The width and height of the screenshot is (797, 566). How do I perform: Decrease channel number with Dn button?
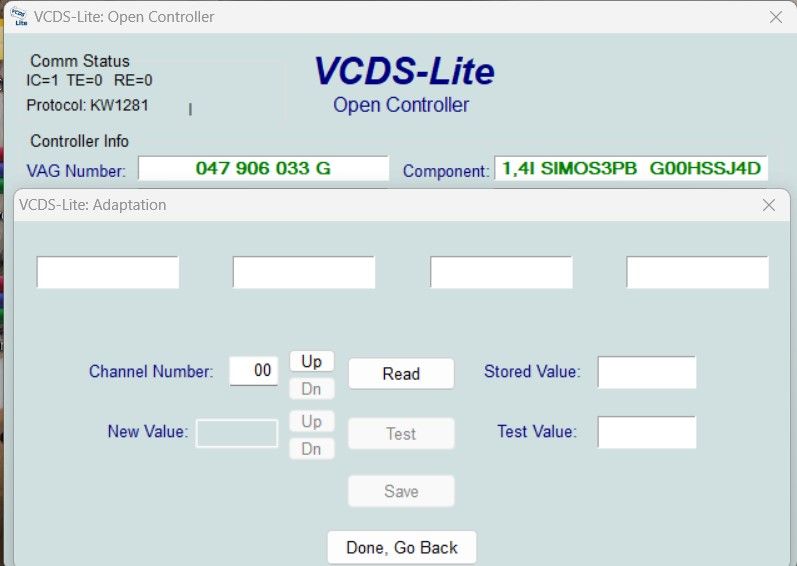pyautogui.click(x=312, y=389)
